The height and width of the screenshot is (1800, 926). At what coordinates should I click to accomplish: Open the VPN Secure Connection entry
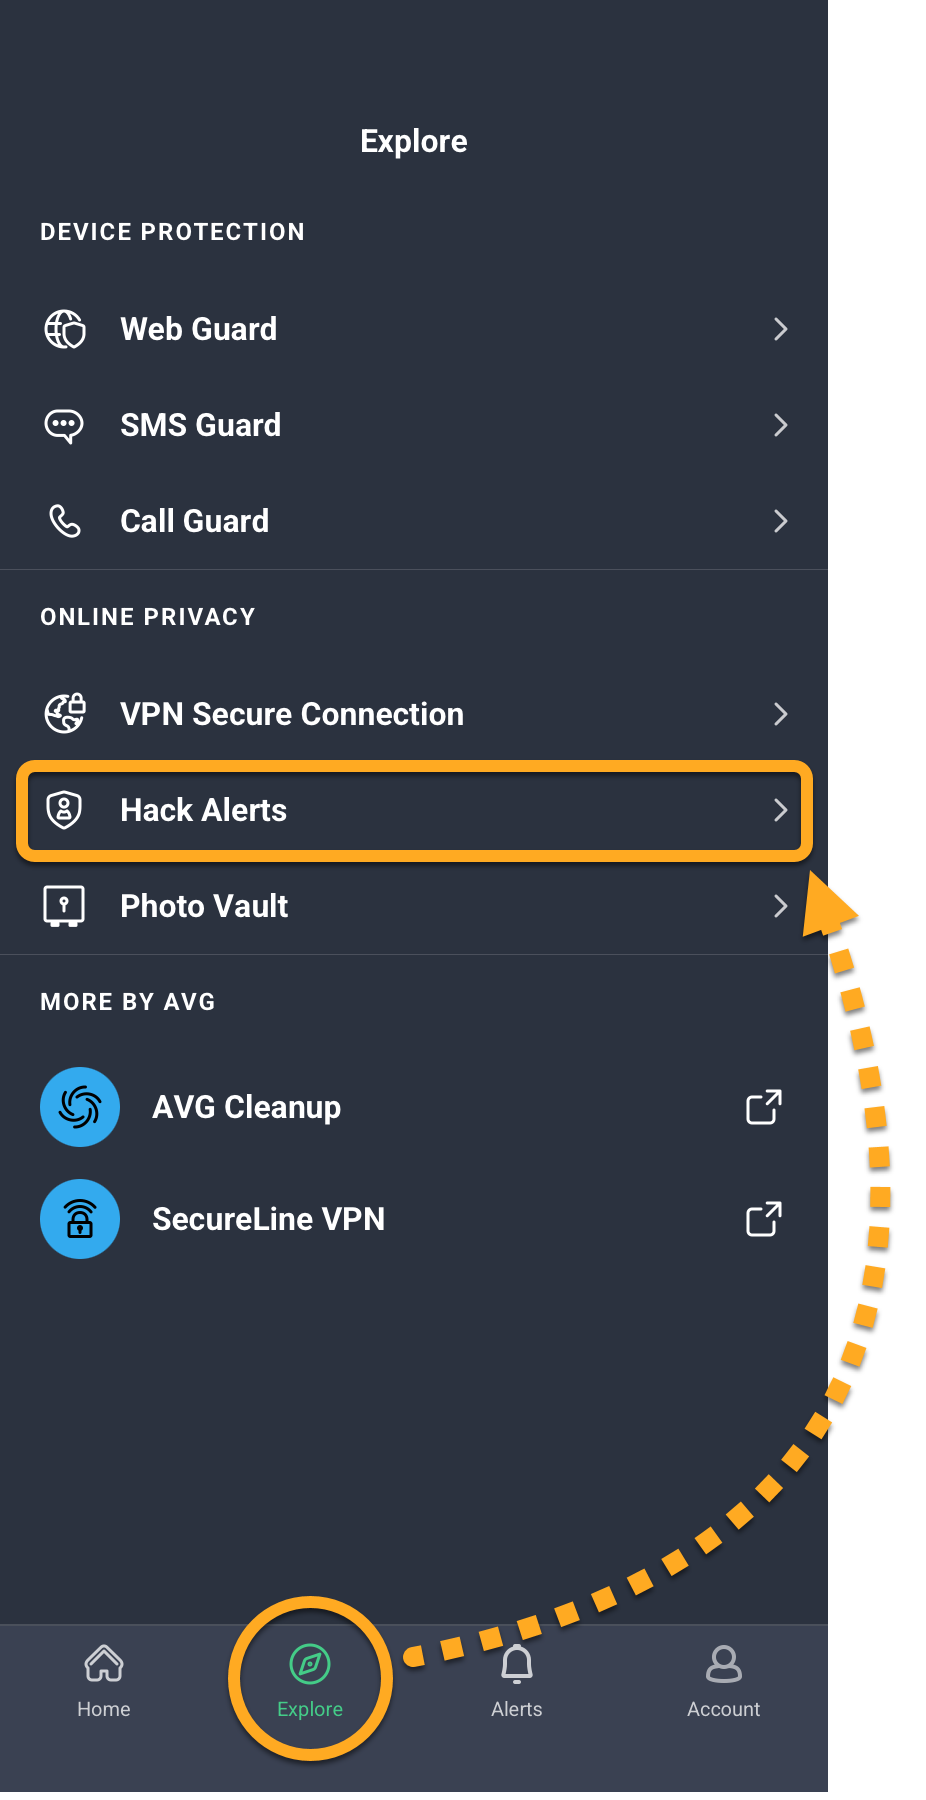point(414,714)
